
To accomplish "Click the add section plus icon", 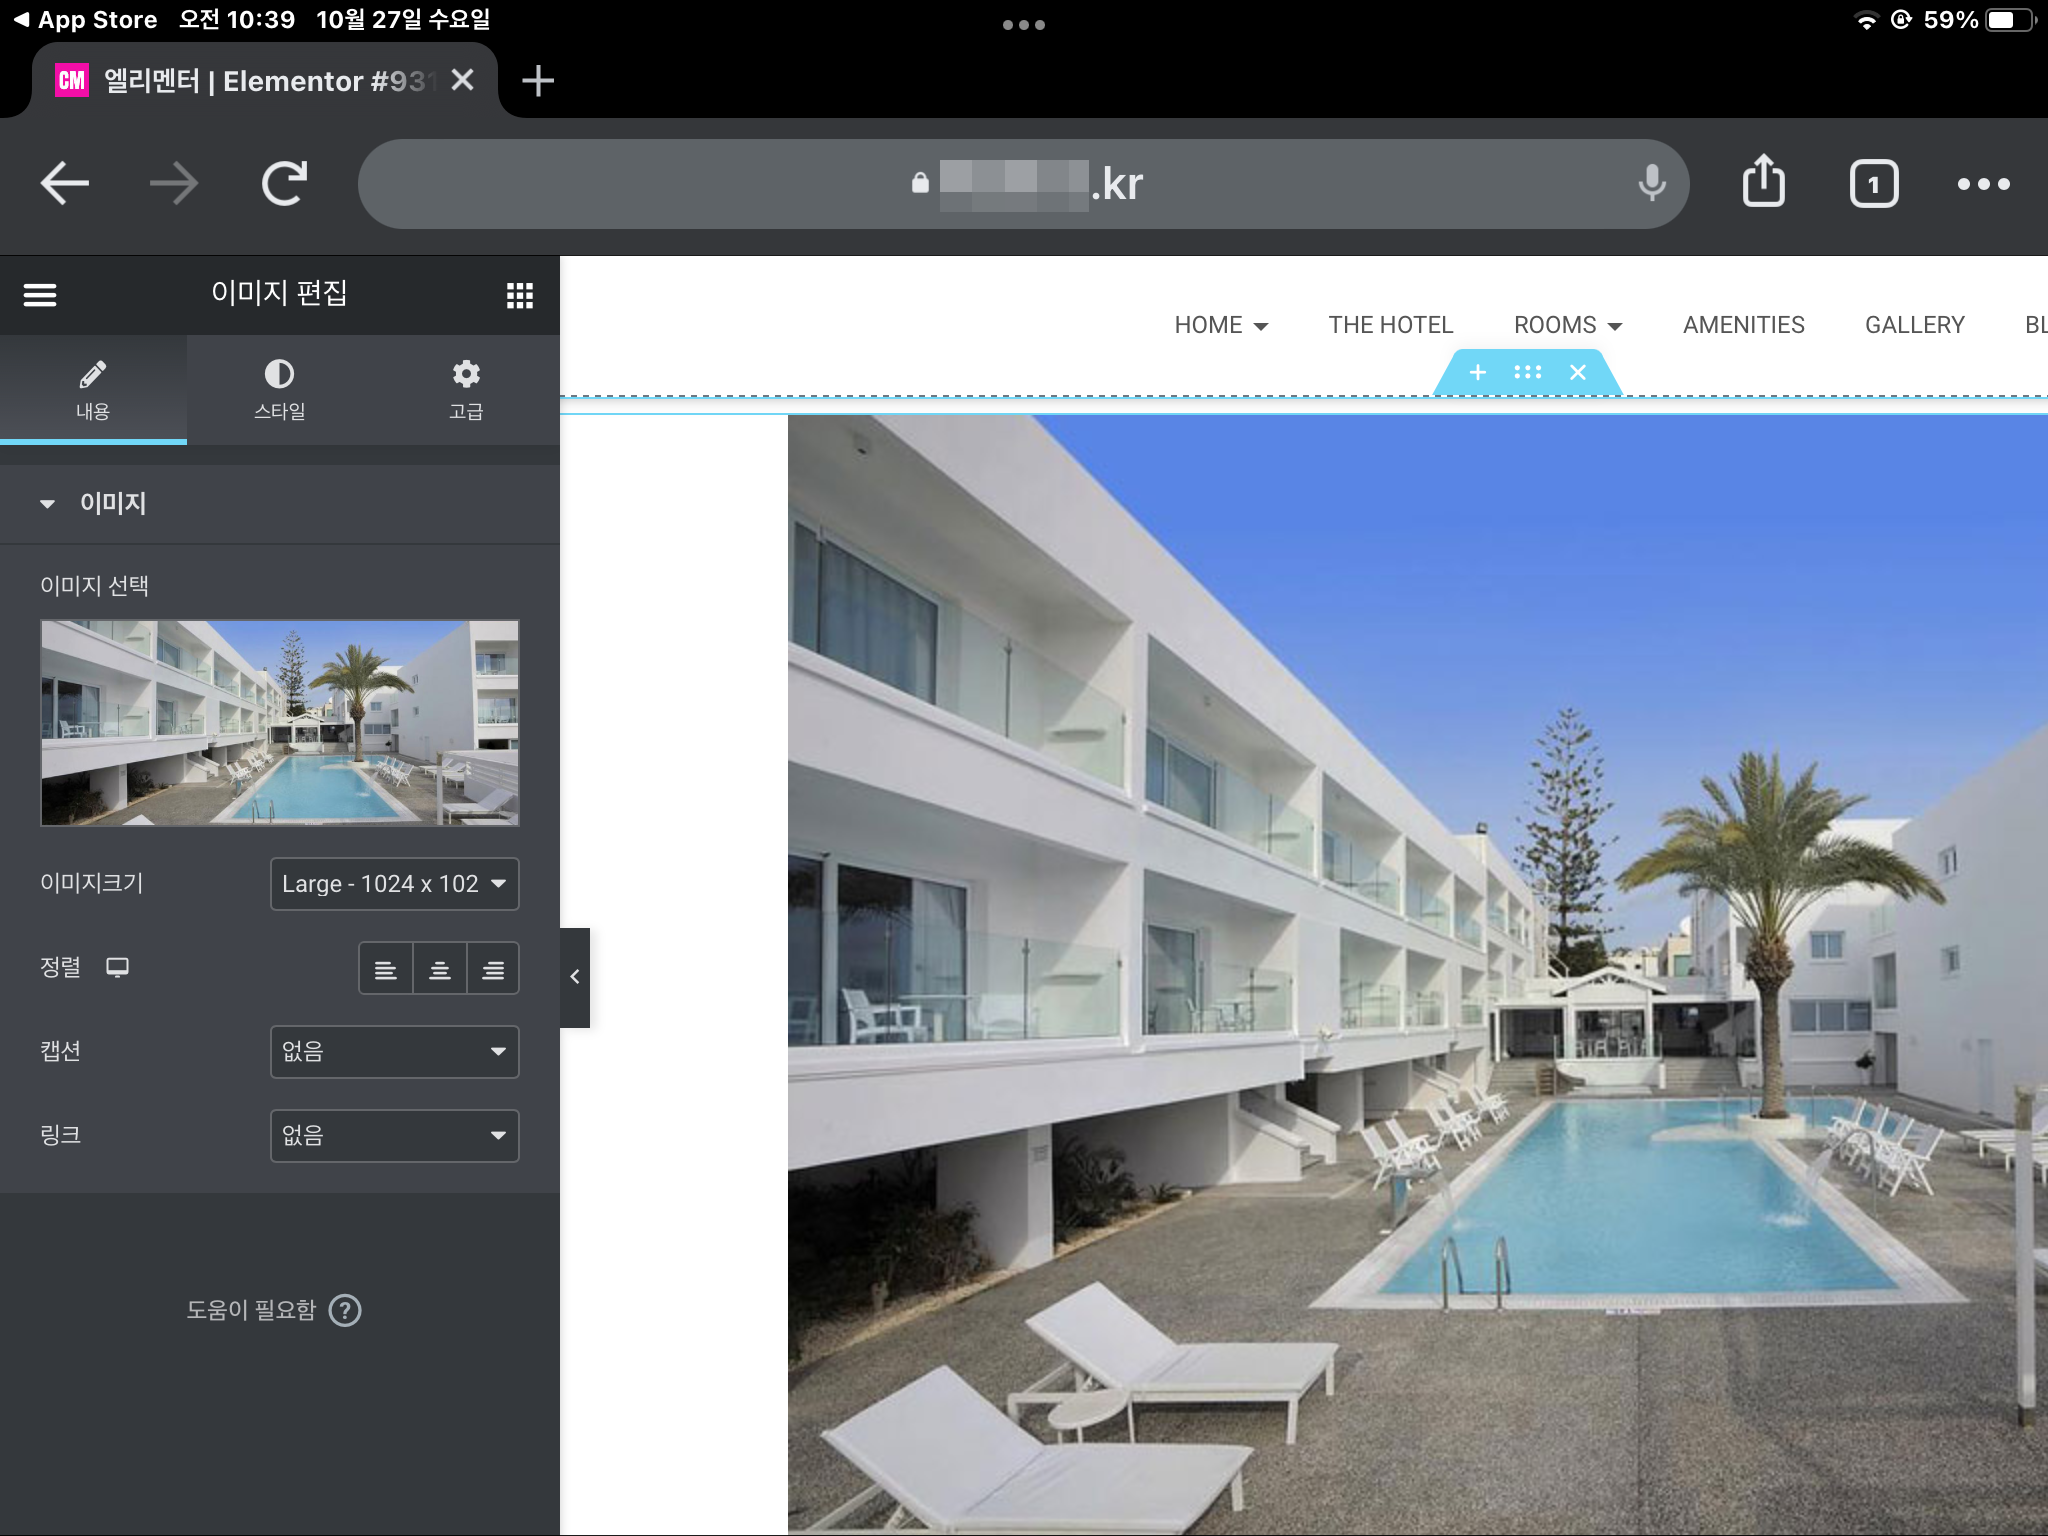I will click(1477, 372).
